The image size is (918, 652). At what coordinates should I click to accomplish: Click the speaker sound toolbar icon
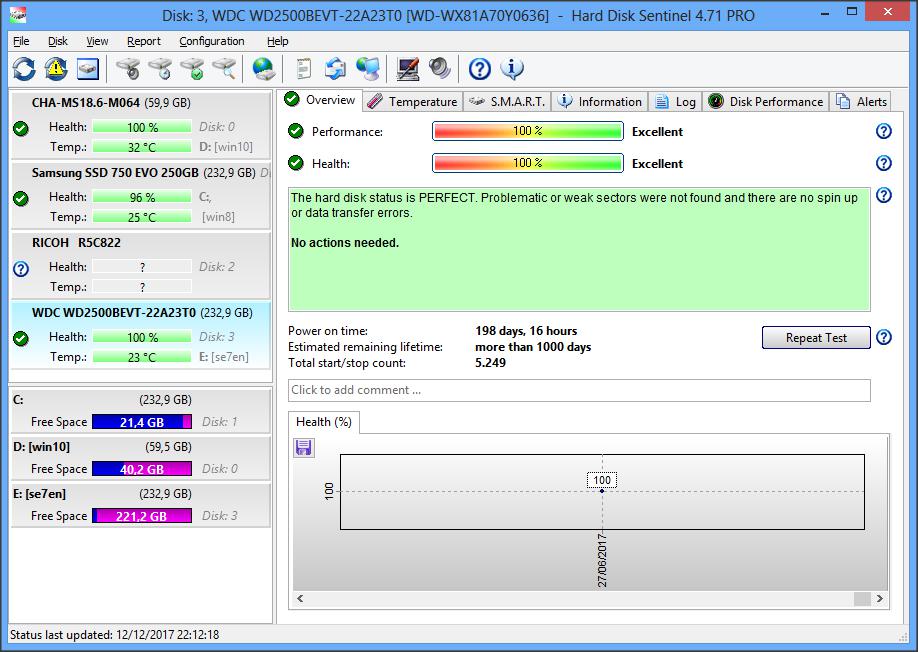point(440,68)
